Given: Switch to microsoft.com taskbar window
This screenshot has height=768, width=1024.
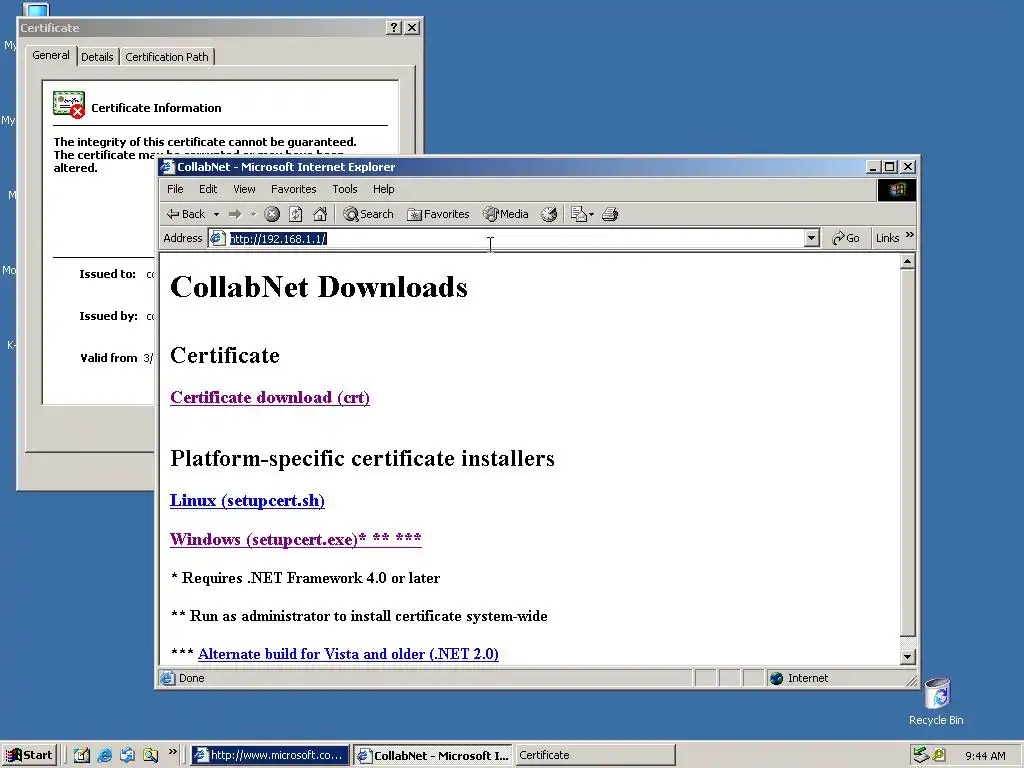Looking at the screenshot, I should (x=270, y=755).
